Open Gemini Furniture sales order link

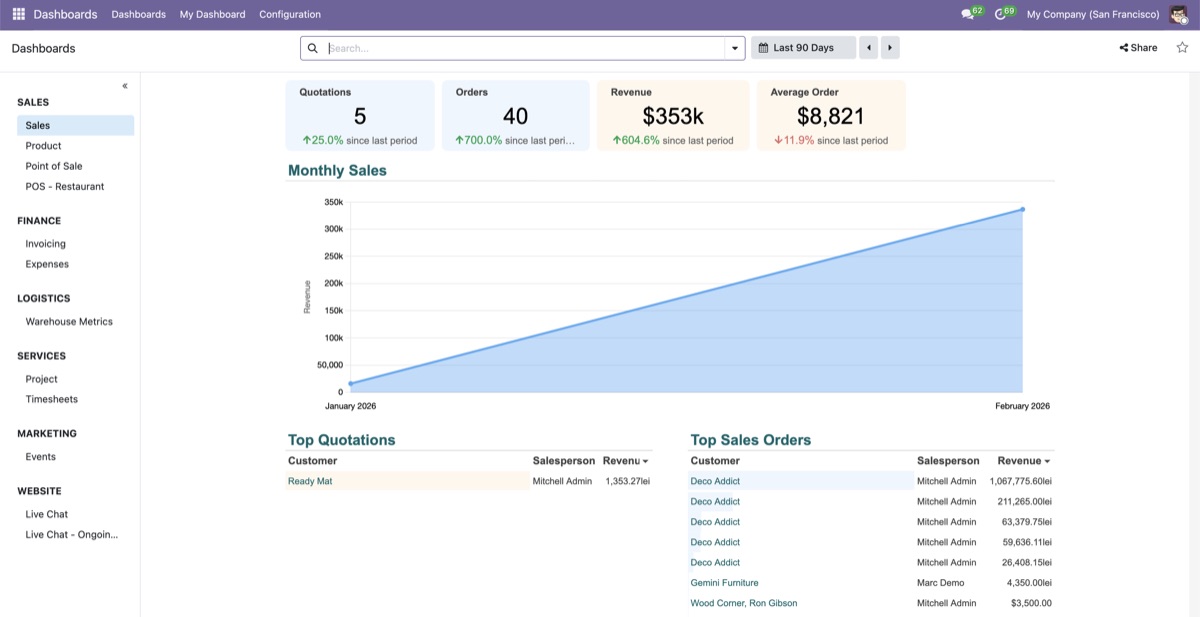coord(724,583)
